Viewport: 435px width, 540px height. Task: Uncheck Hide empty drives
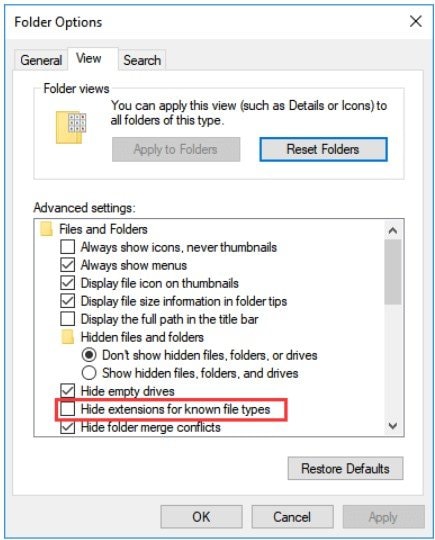click(x=68, y=391)
